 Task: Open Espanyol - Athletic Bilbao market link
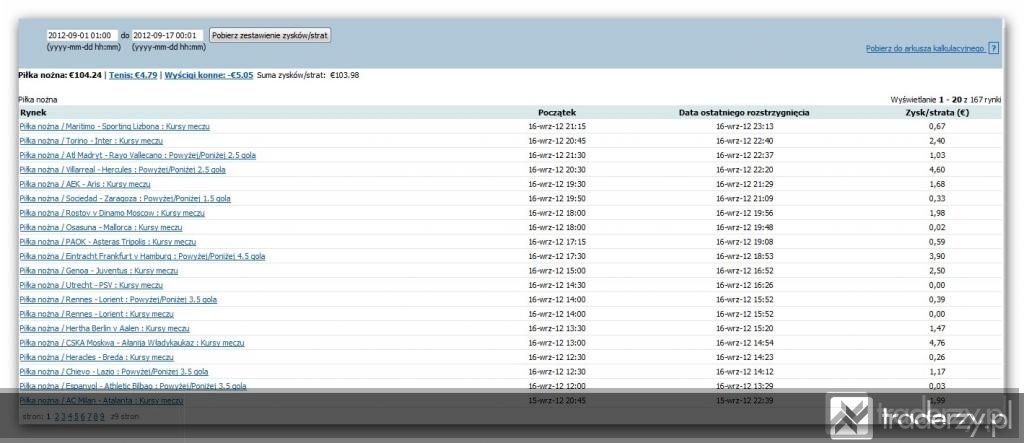tap(133, 386)
